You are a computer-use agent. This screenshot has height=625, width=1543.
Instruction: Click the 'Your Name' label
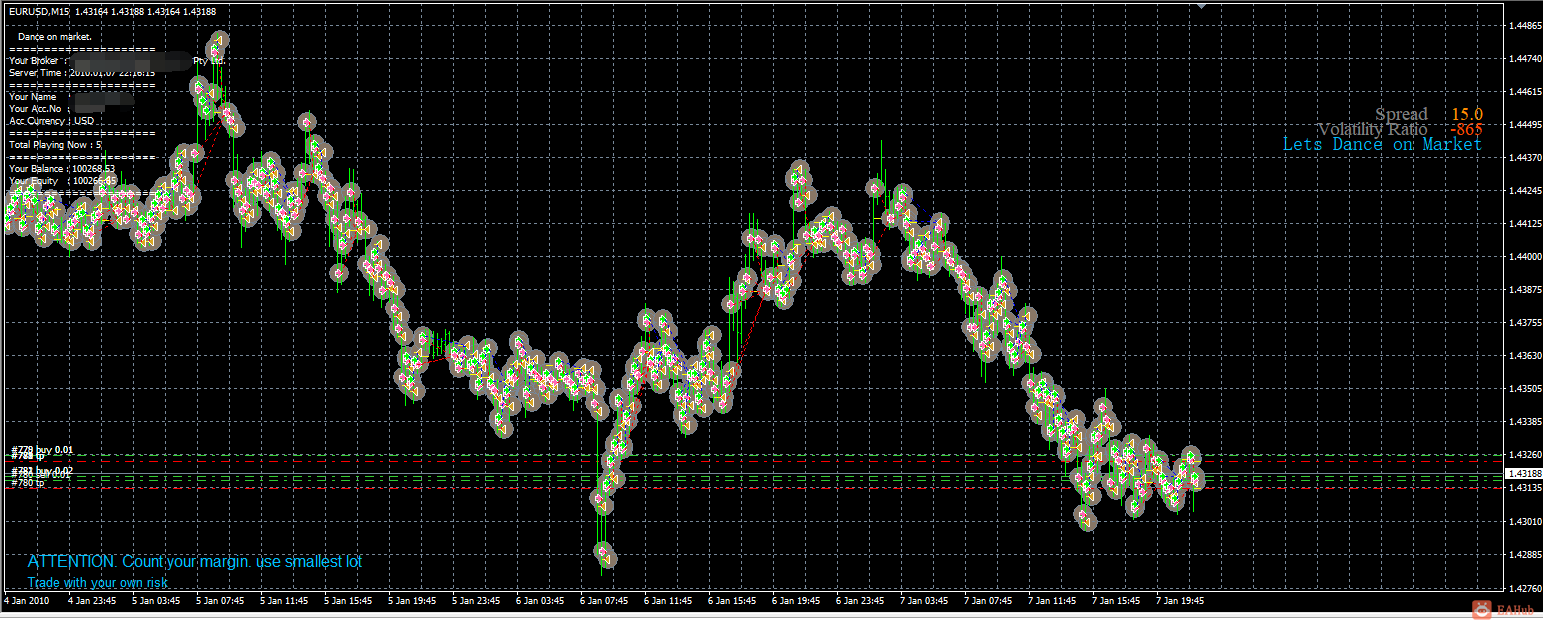(x=33, y=97)
